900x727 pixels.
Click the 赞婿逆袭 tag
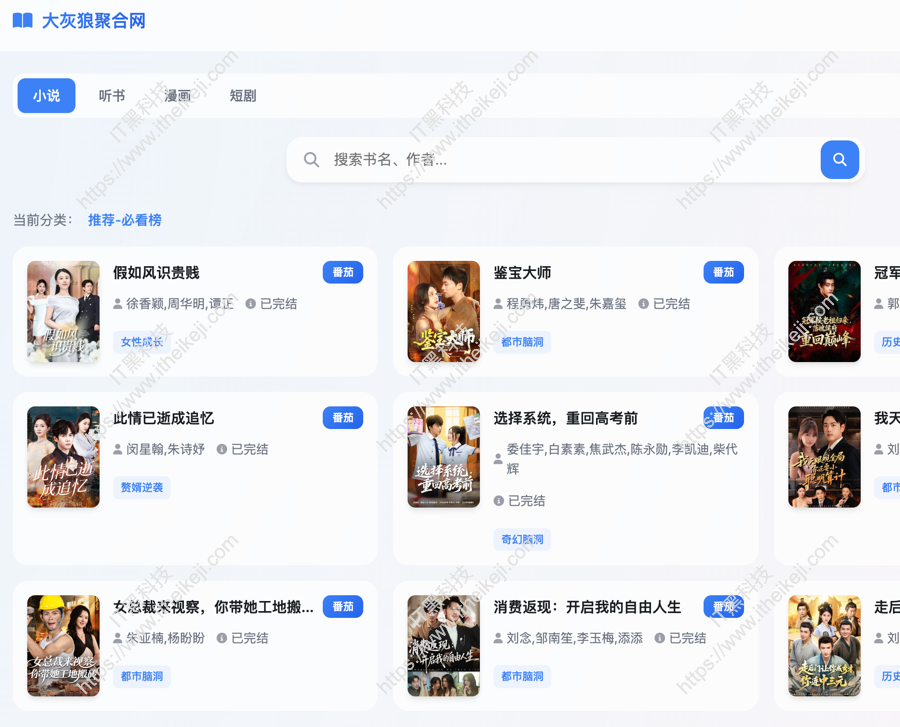tap(141, 487)
